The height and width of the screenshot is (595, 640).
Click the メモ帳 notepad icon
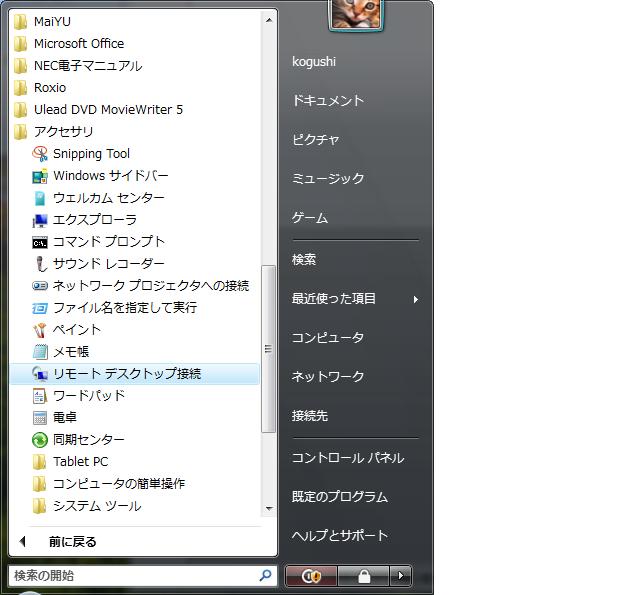pos(40,352)
